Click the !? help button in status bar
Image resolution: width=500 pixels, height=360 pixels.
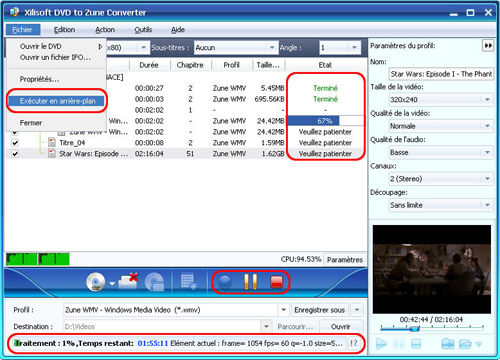click(x=354, y=343)
